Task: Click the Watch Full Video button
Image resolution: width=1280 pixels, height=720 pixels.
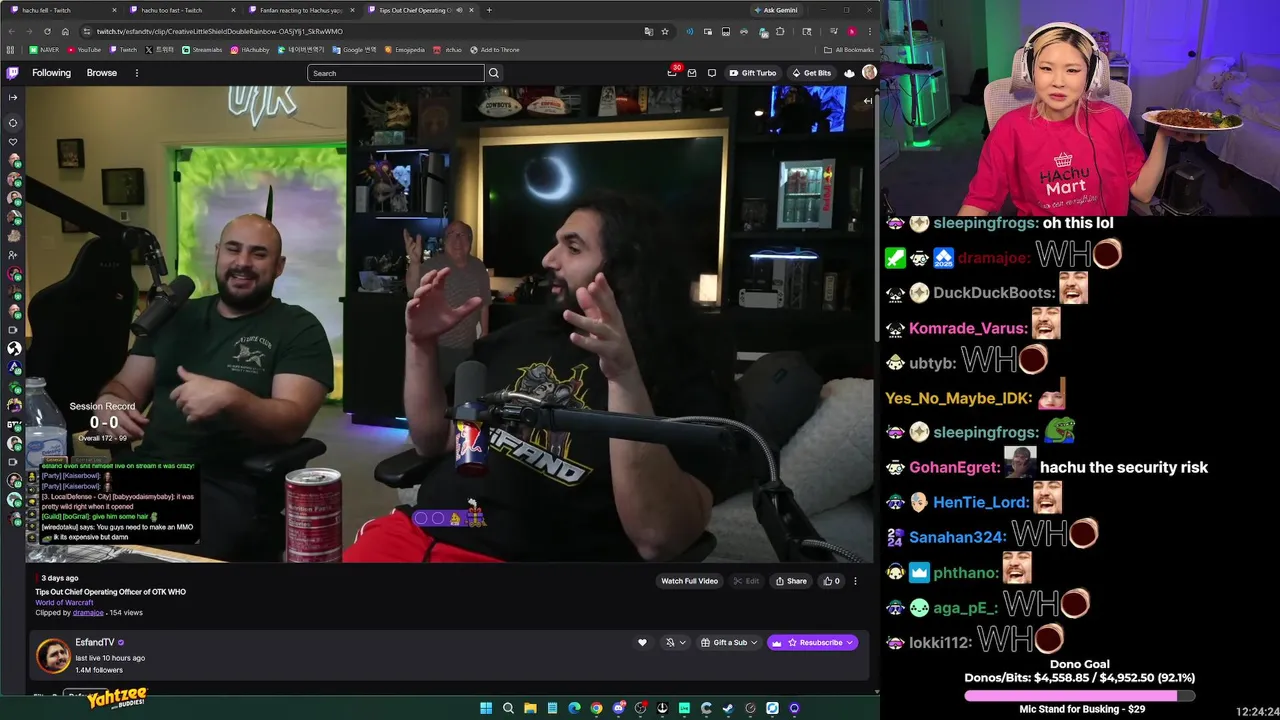Action: tap(689, 581)
